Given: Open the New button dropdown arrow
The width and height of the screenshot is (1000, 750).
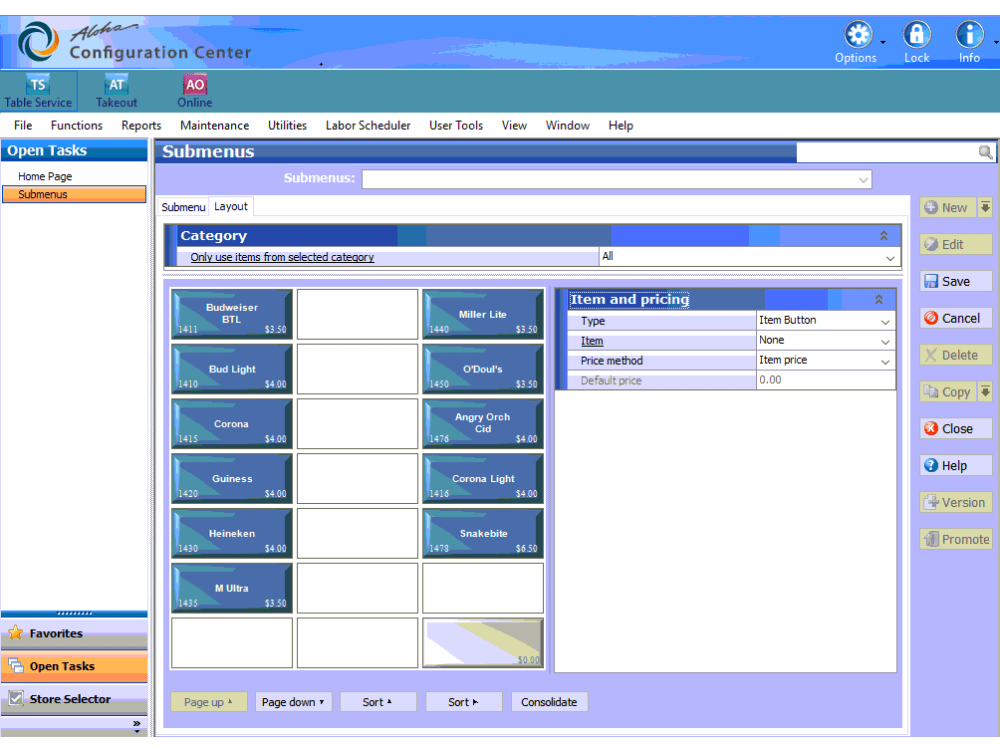Looking at the screenshot, I should tap(985, 207).
